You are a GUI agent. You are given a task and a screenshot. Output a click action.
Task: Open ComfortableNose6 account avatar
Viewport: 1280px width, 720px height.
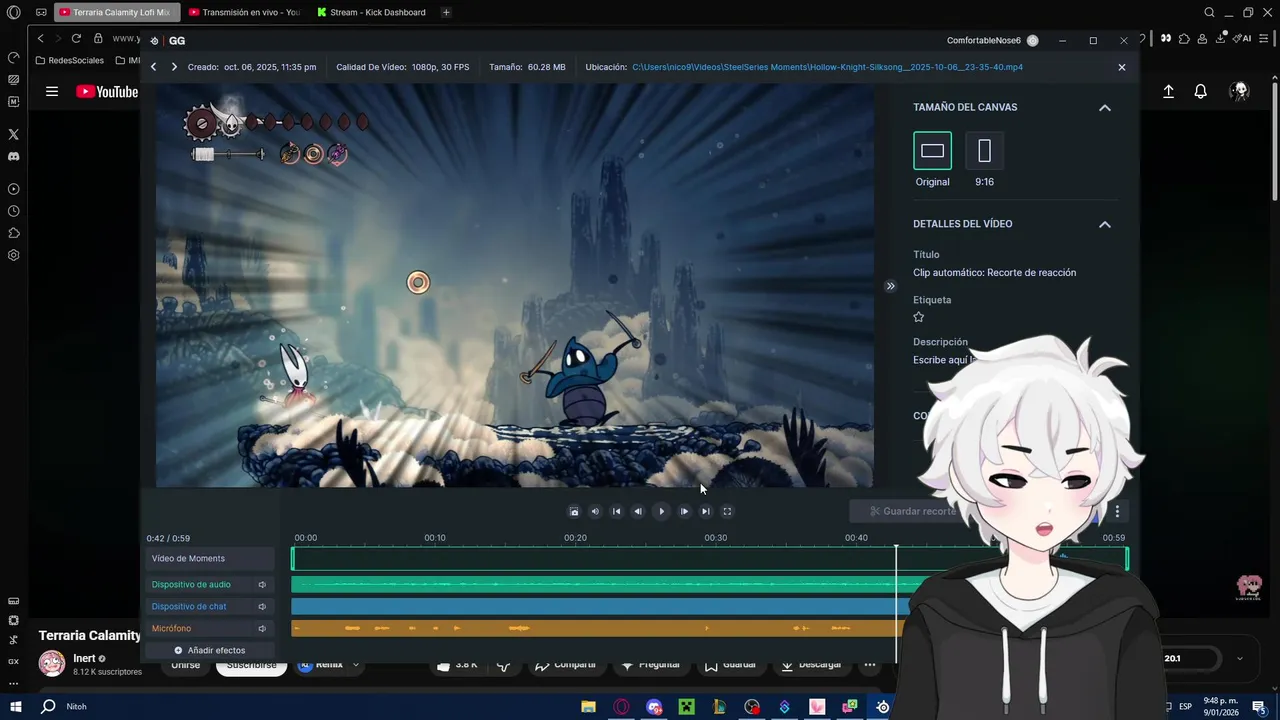[1032, 41]
